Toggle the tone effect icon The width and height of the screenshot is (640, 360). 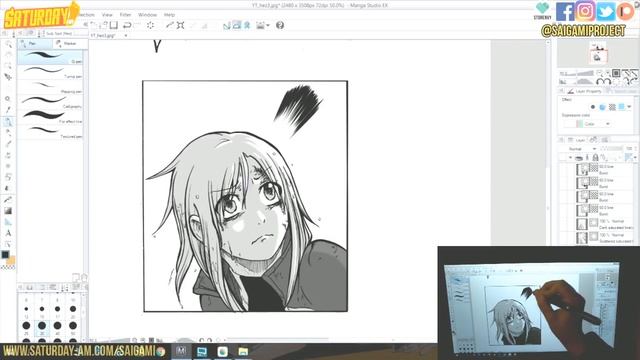[612, 107]
